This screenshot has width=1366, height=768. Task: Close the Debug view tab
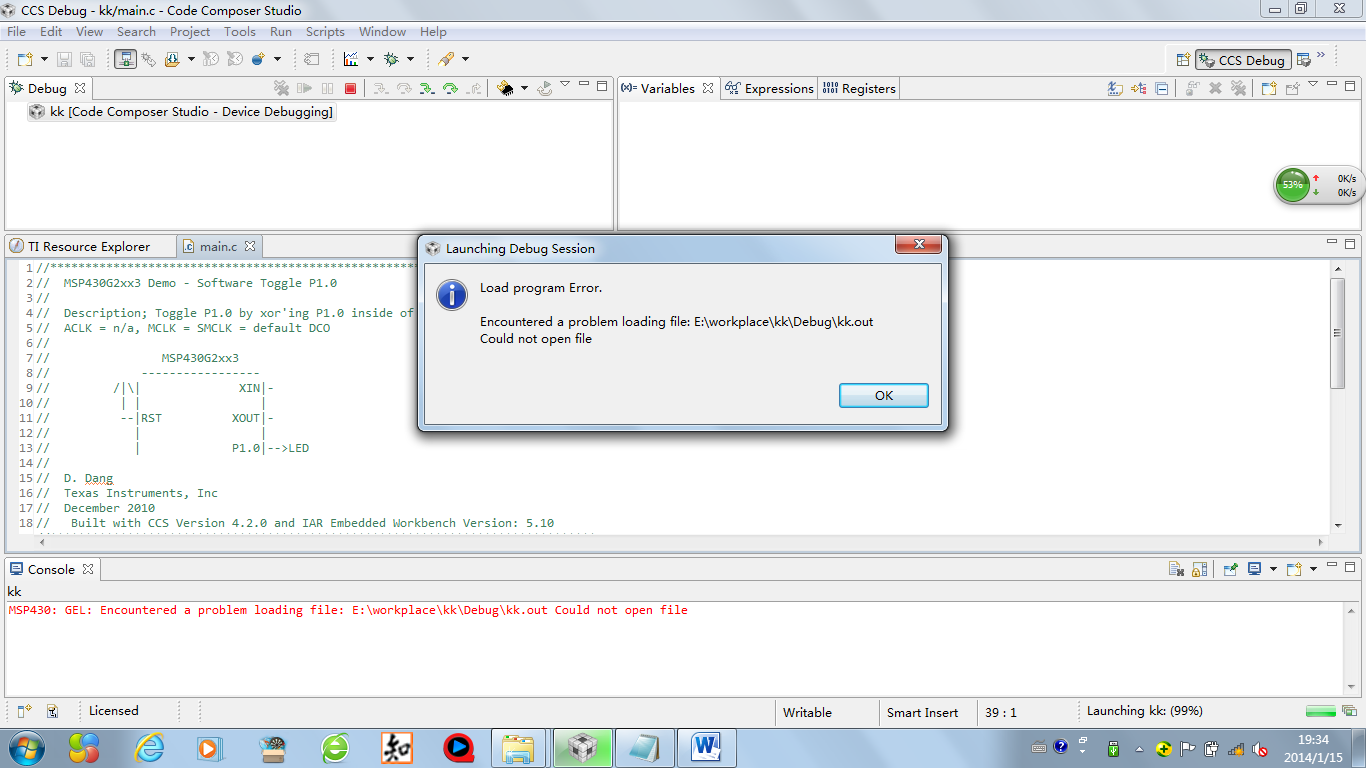[80, 88]
